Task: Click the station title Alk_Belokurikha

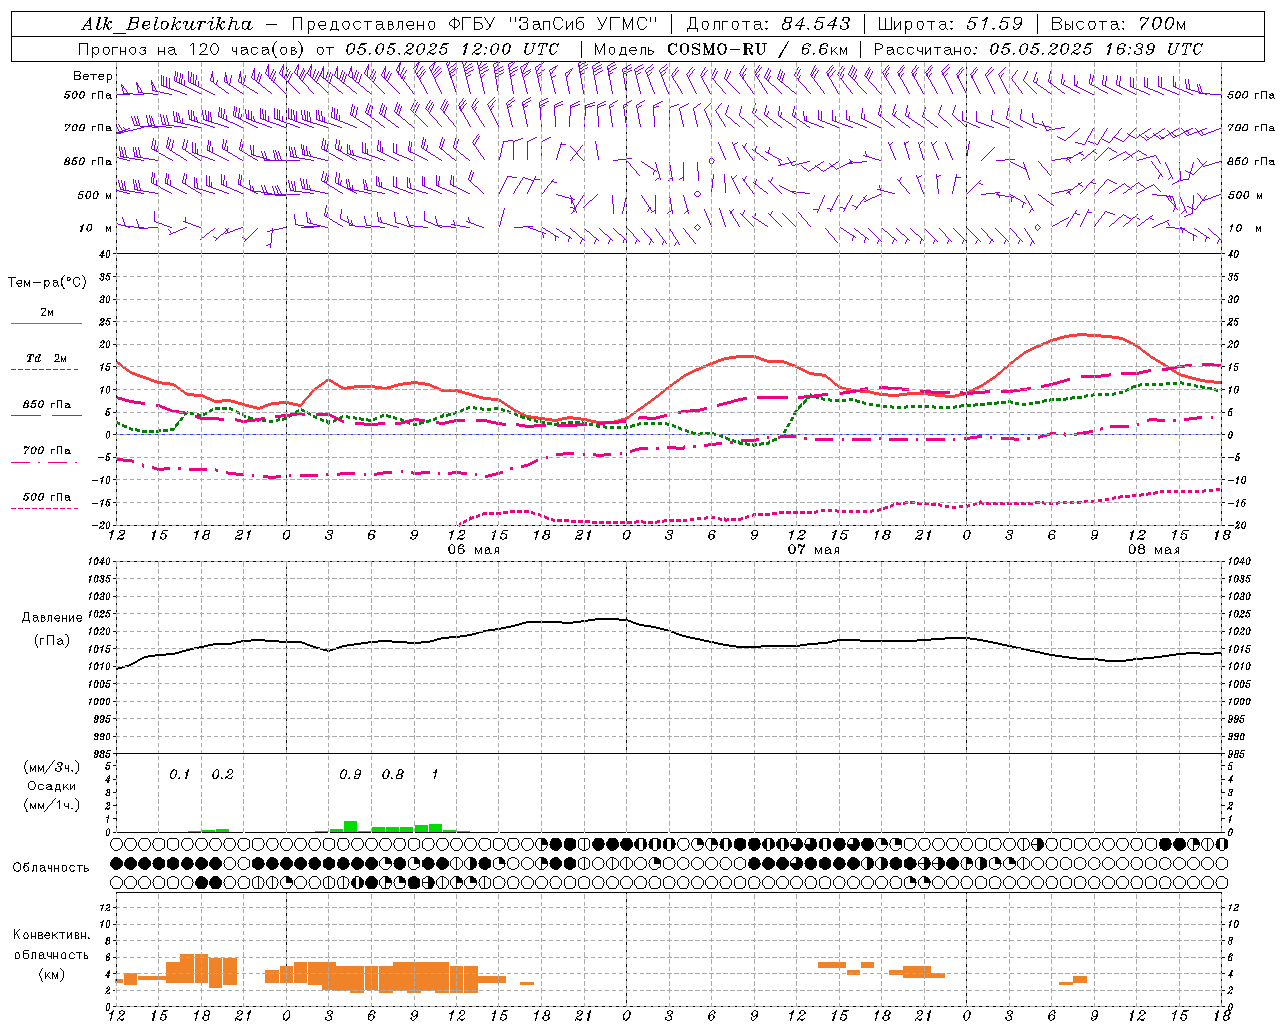Action: pyautogui.click(x=167, y=24)
